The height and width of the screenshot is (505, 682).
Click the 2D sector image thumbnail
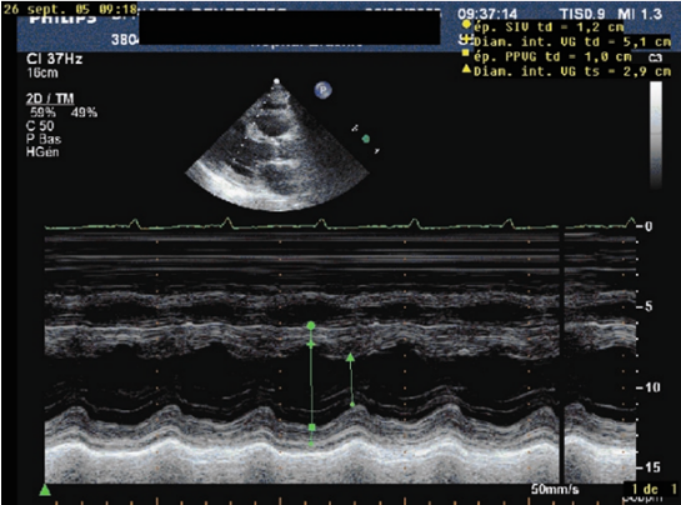click(277, 146)
